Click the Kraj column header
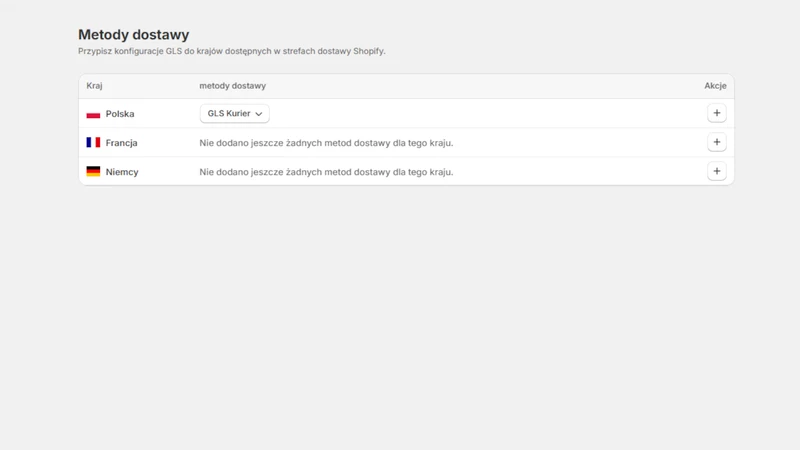Image resolution: width=800 pixels, height=450 pixels. coord(94,86)
